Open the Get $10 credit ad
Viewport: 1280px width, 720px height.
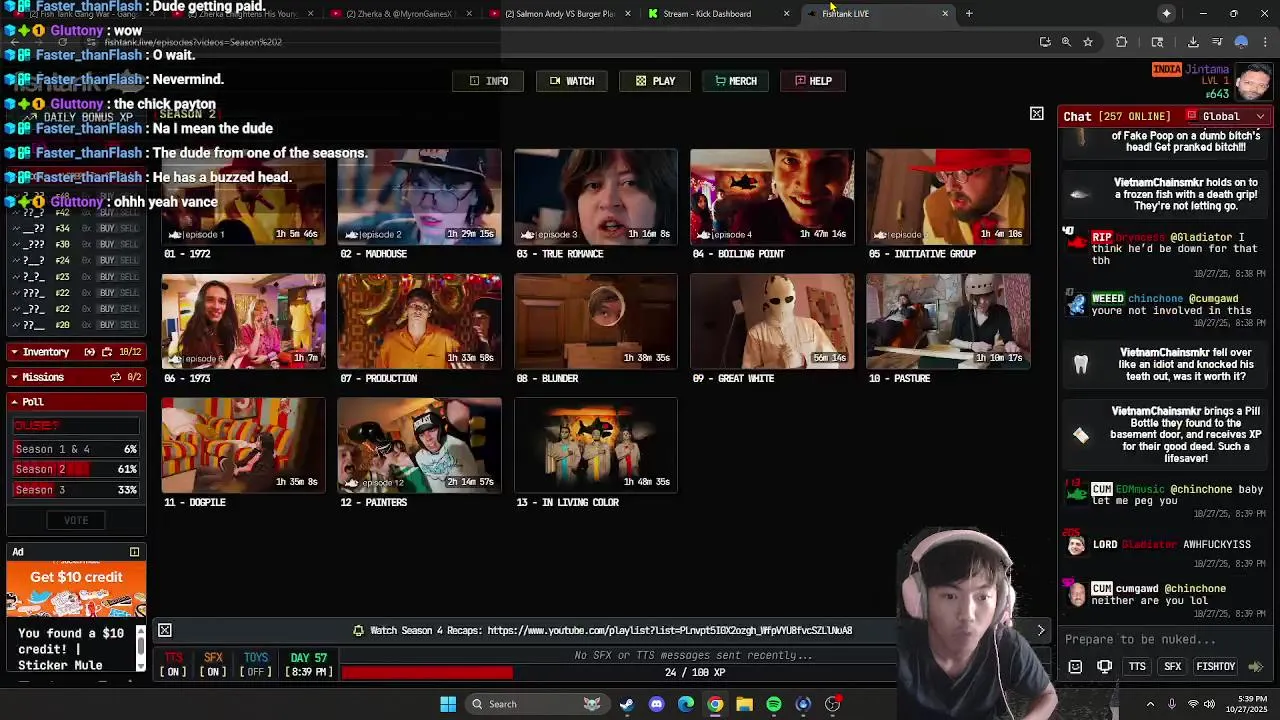click(76, 588)
